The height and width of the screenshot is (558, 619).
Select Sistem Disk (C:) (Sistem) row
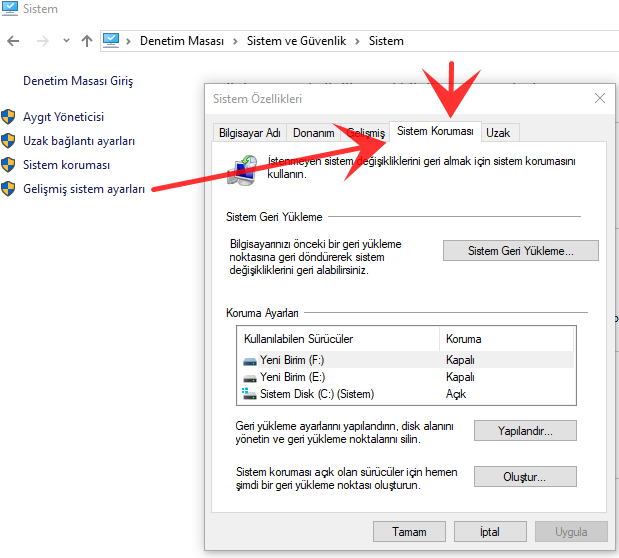pyautogui.click(x=407, y=394)
